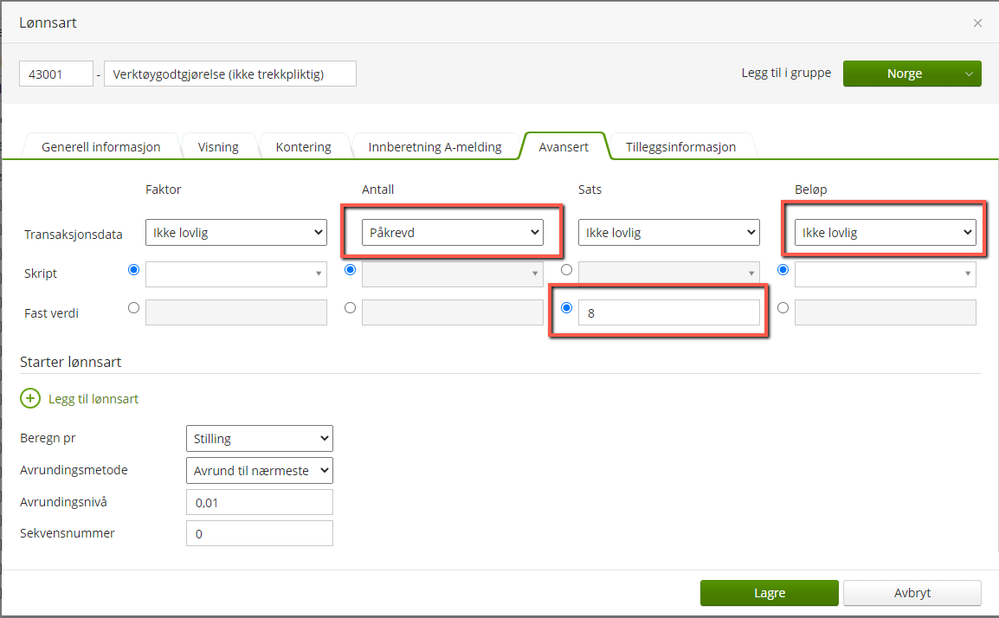Image resolution: width=999 pixels, height=618 pixels.
Task: Click the Legg til lønnsart link
Action: pyautogui.click(x=93, y=399)
